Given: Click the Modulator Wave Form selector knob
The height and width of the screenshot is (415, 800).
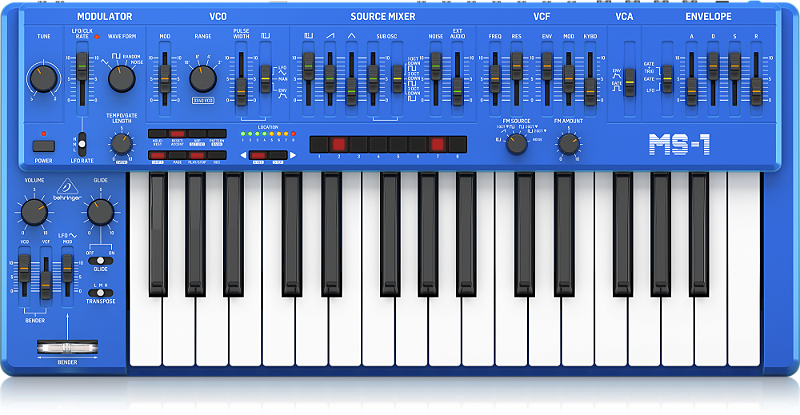Looking at the screenshot, I should (x=121, y=79).
